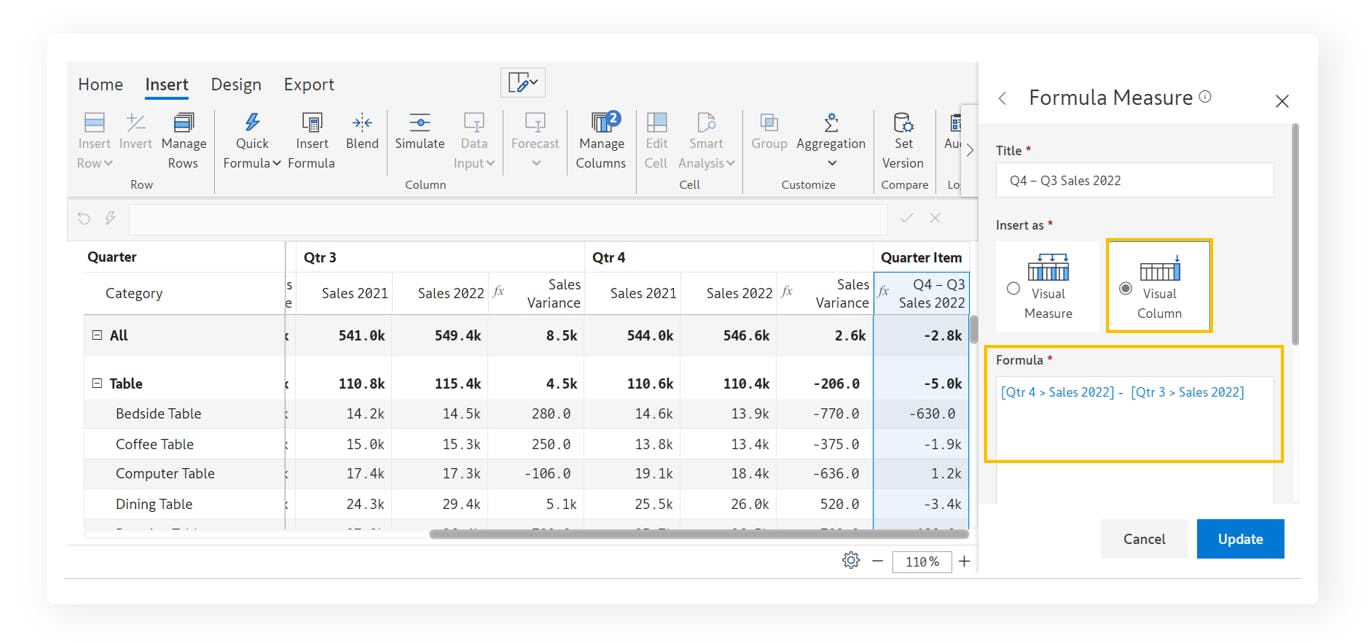Click the Update button
Screen dimensions: 1368x643
click(x=1240, y=539)
